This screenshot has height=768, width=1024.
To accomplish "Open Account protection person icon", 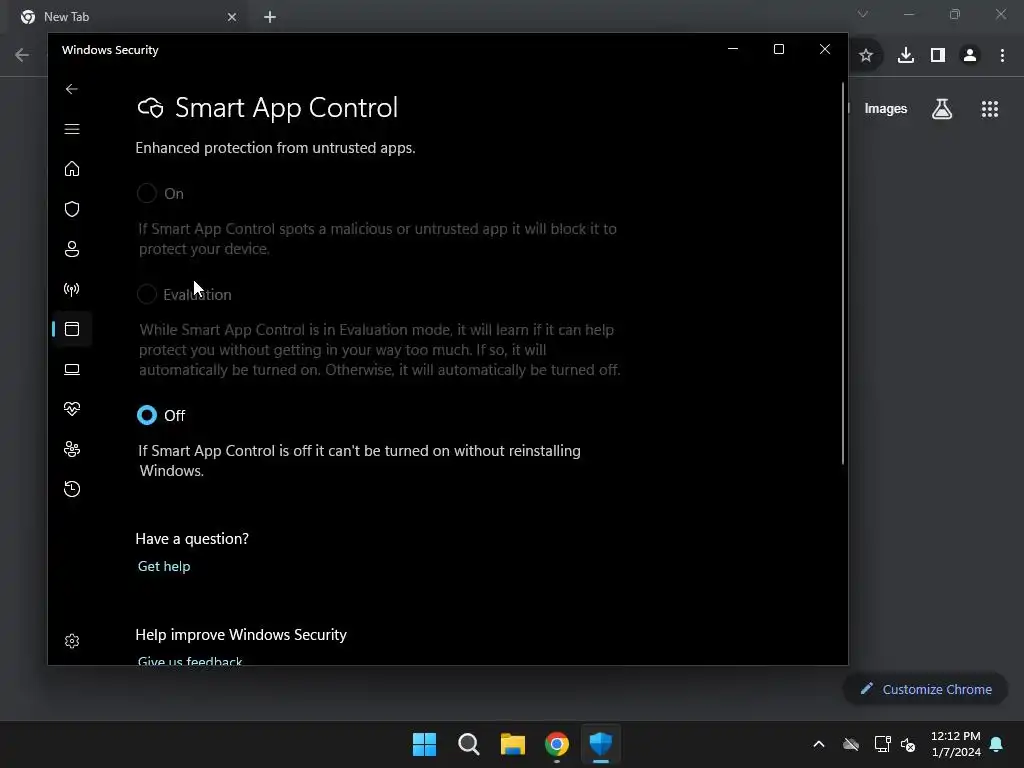I will pos(72,249).
